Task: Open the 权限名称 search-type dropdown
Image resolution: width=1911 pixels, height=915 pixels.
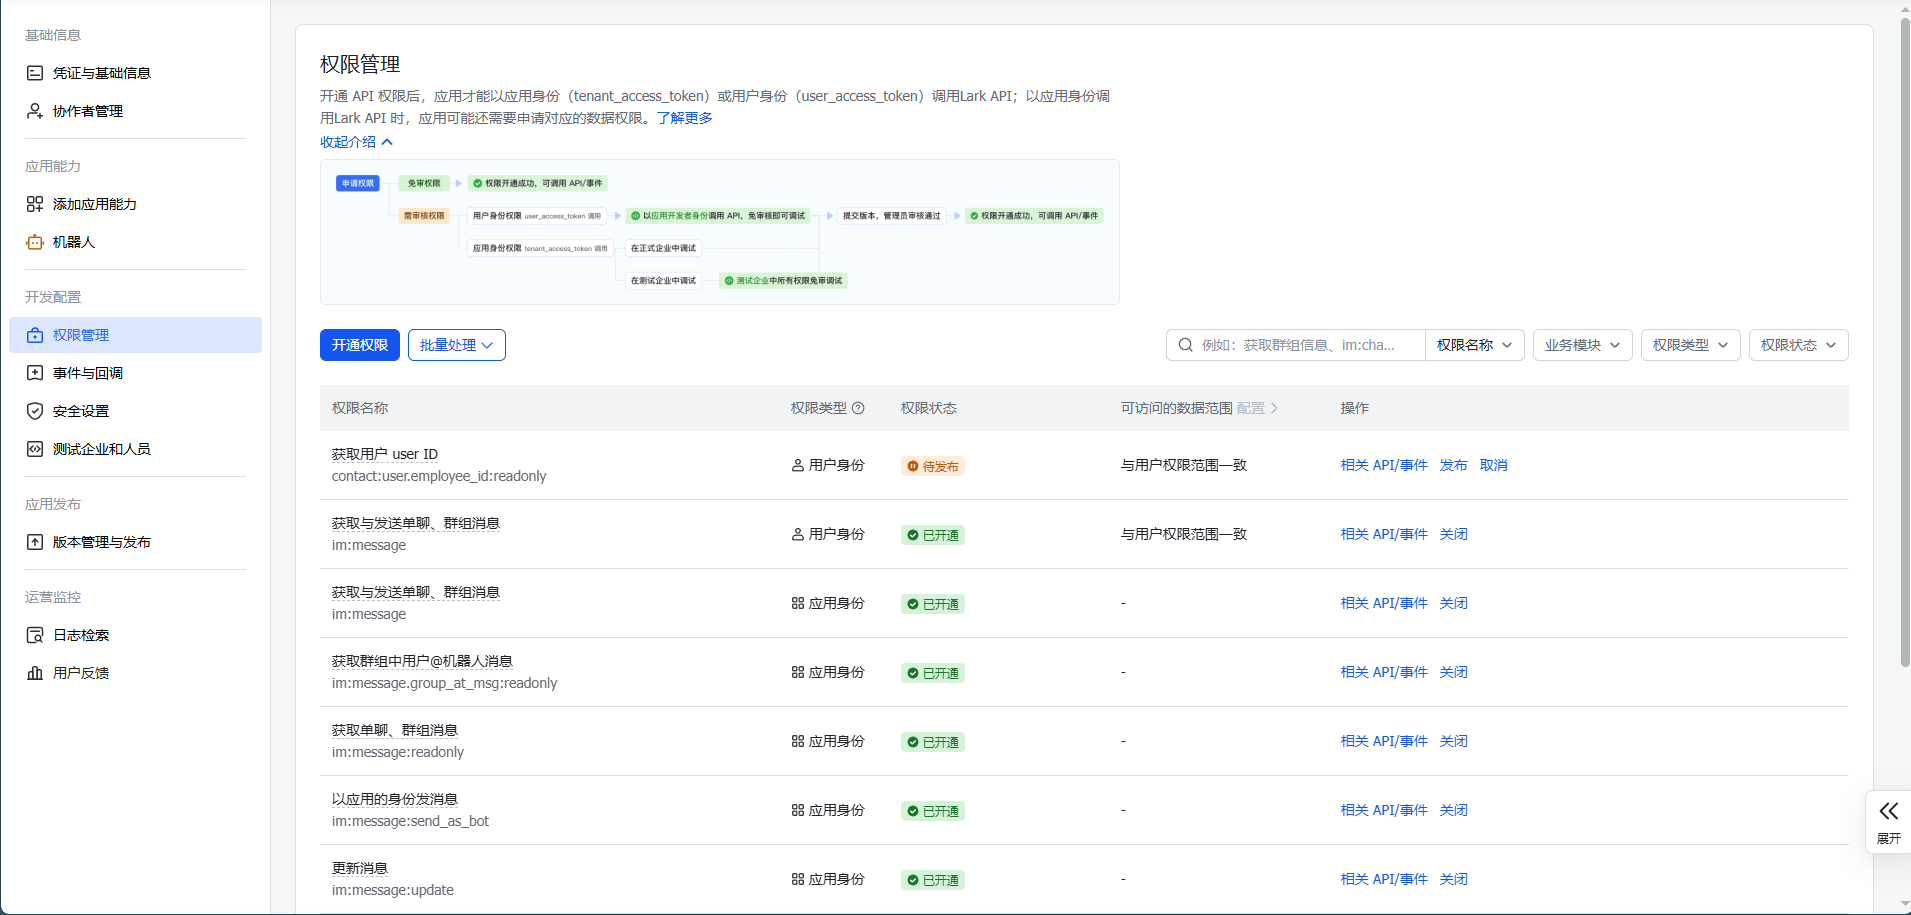Action: point(1475,345)
